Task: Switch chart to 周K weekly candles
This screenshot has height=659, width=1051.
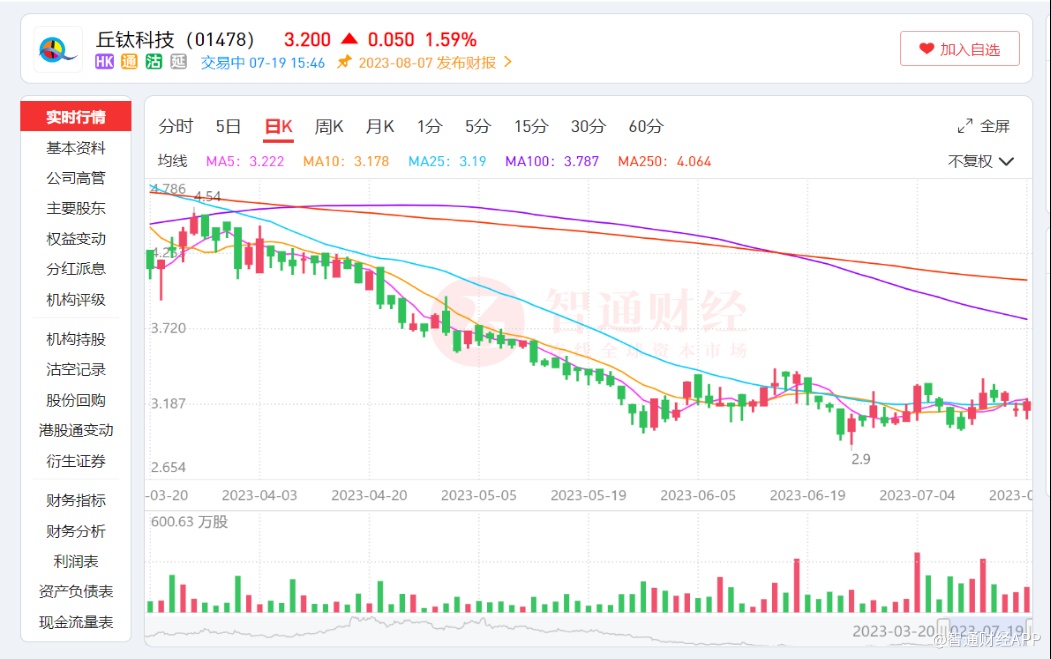Action: tap(329, 126)
